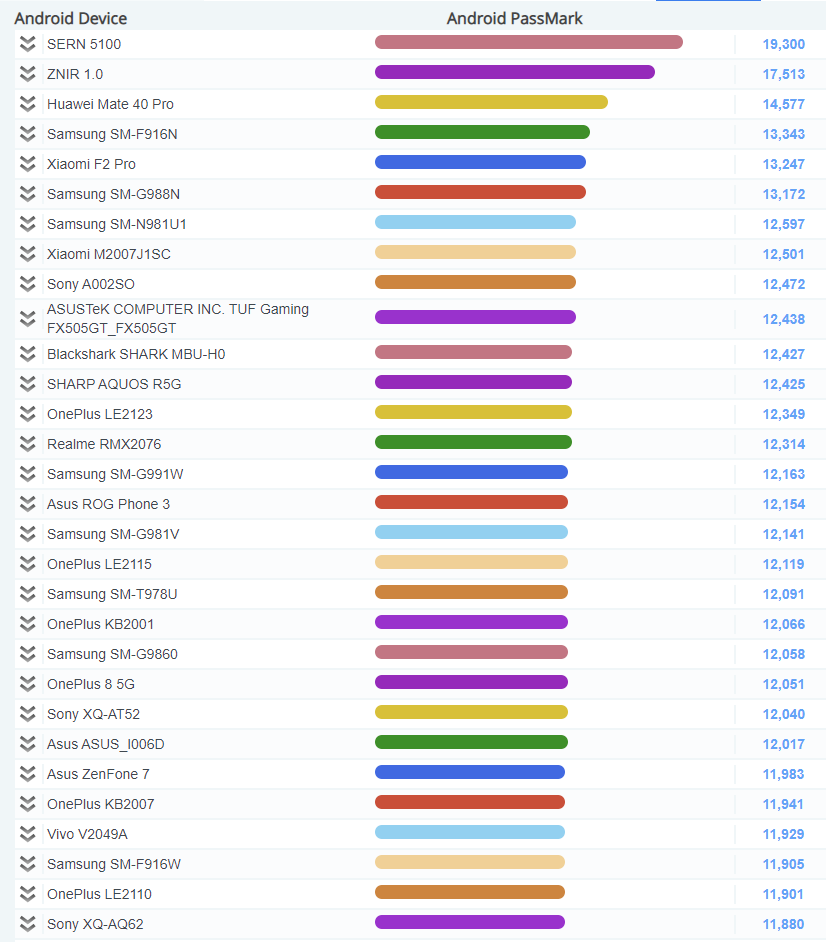
Task: Select the SHARP AQUOS R5G device name
Action: pos(114,384)
